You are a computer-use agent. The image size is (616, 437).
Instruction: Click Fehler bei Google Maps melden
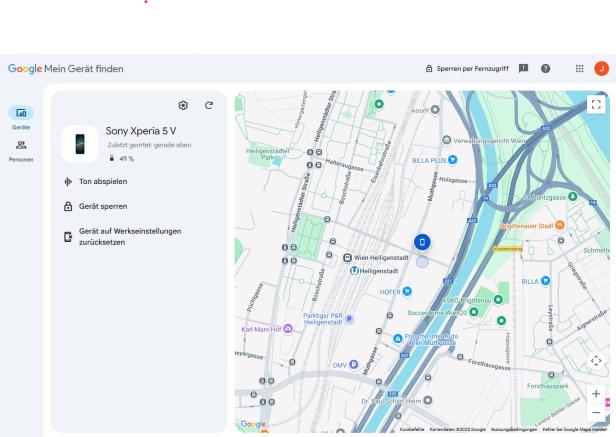click(575, 430)
